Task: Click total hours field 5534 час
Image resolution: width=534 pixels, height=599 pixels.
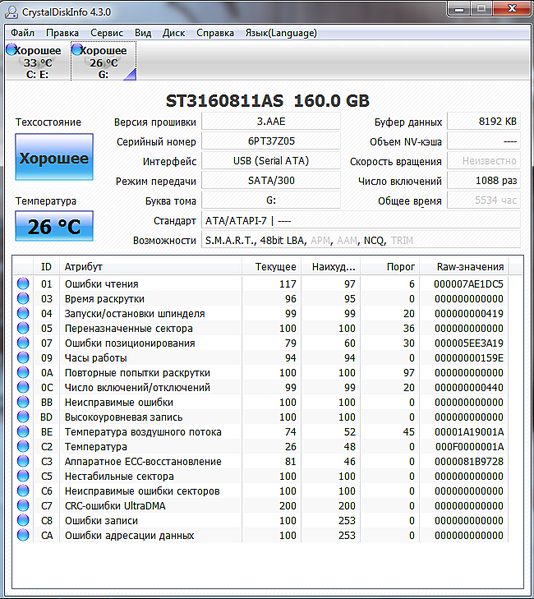Action: (484, 200)
